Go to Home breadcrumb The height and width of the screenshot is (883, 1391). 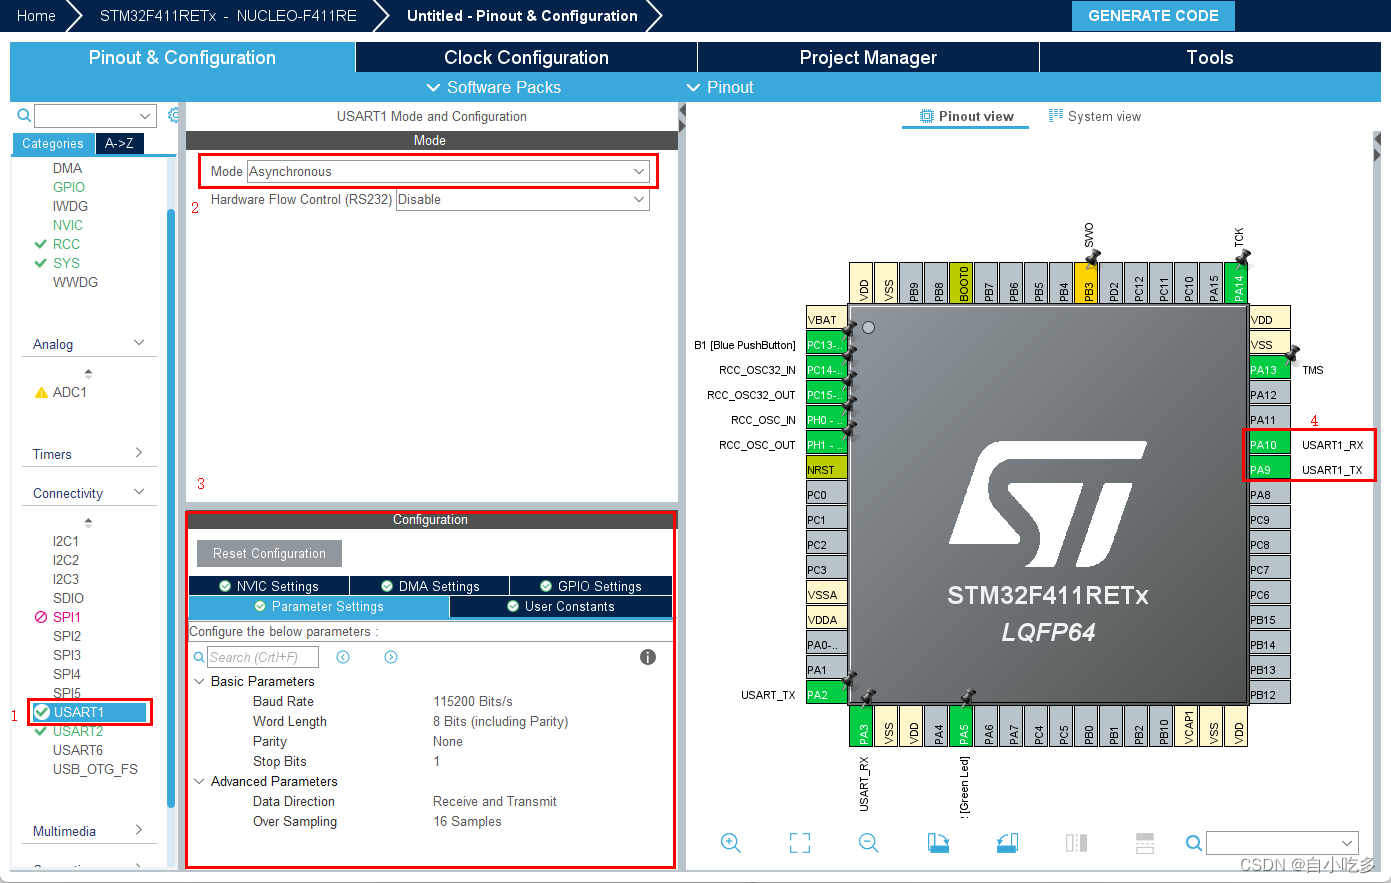36,16
